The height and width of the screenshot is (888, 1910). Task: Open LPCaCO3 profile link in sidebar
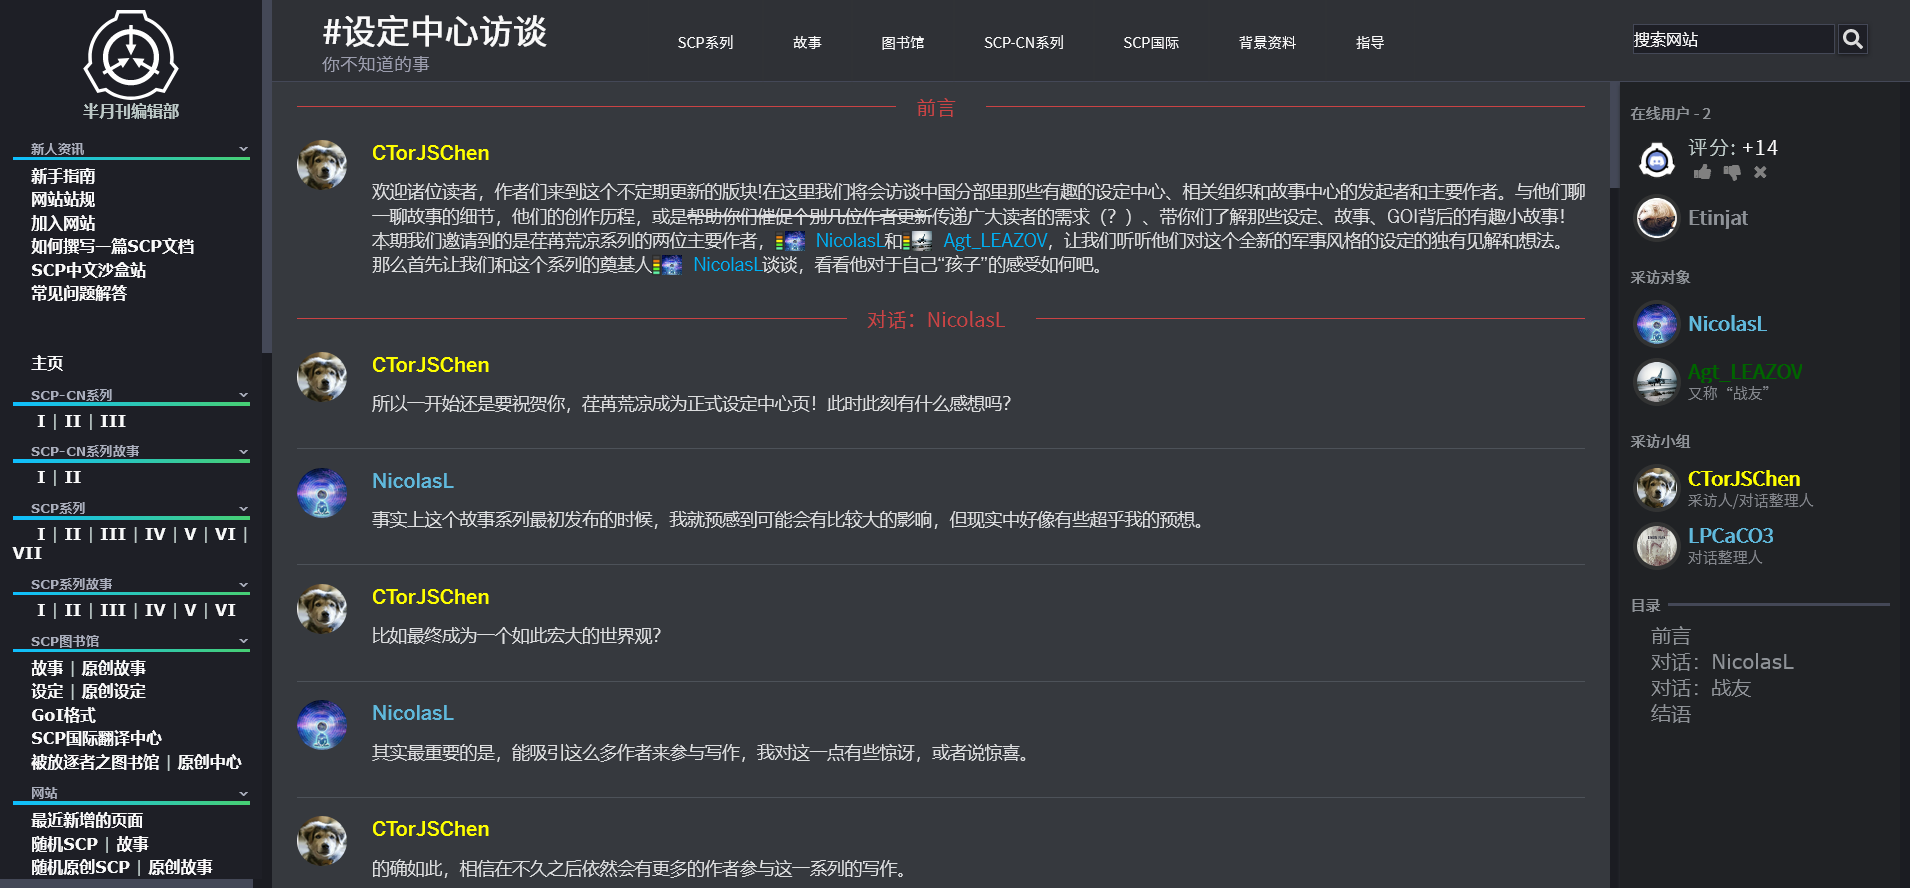[x=1731, y=536]
